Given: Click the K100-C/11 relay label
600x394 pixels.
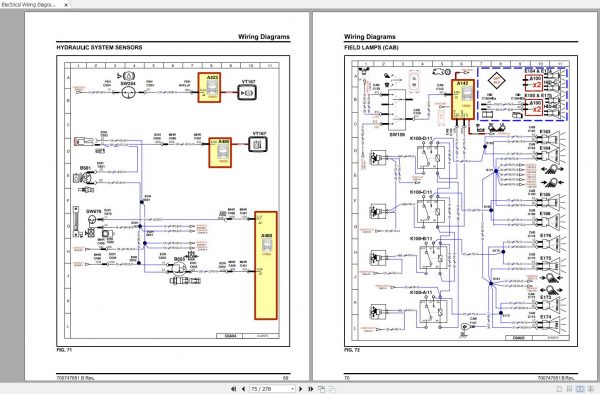Looking at the screenshot, I should 421,192.
